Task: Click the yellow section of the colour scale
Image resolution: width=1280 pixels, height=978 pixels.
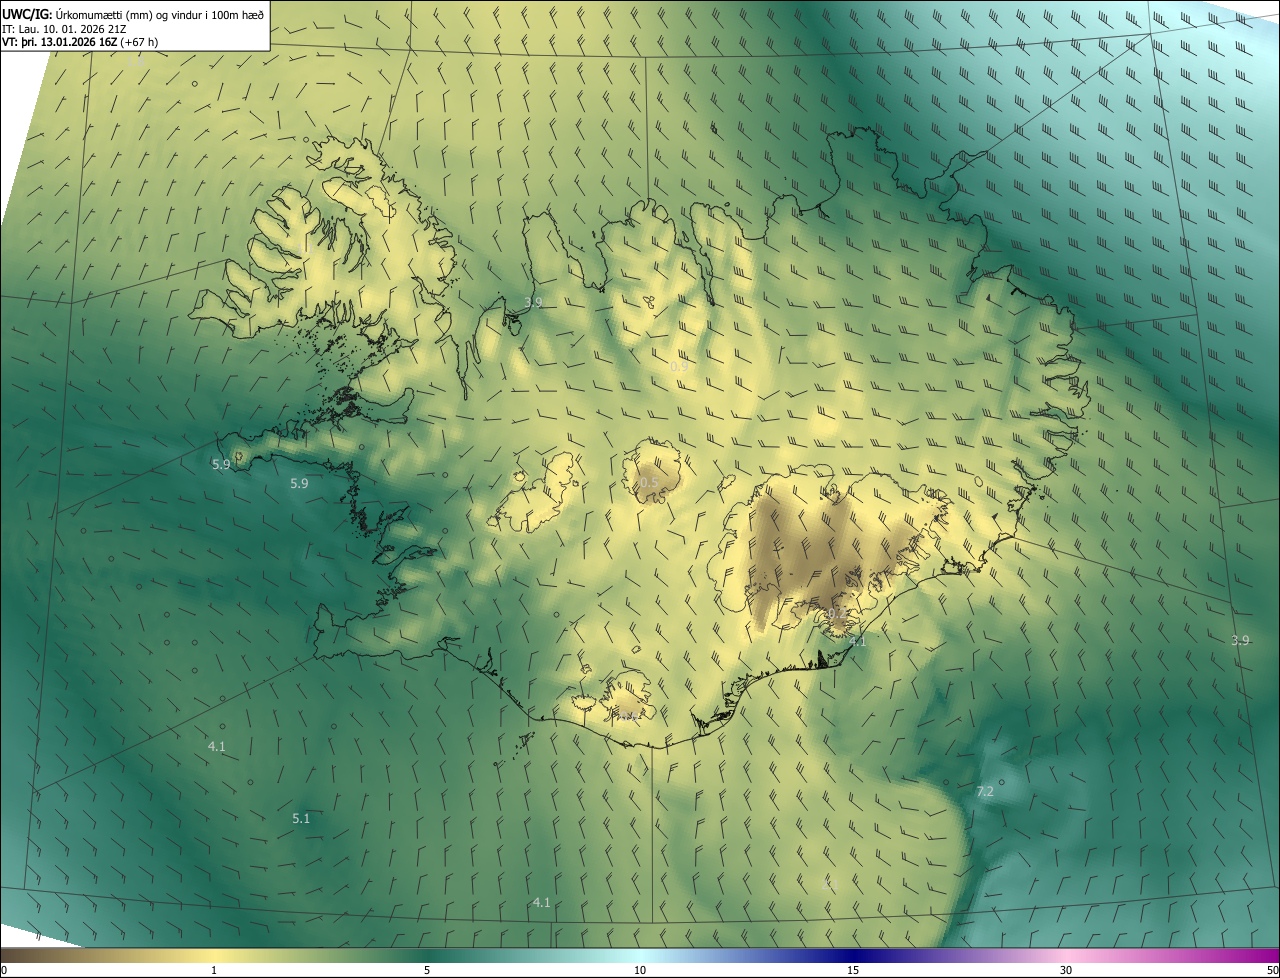Action: pyautogui.click(x=215, y=955)
